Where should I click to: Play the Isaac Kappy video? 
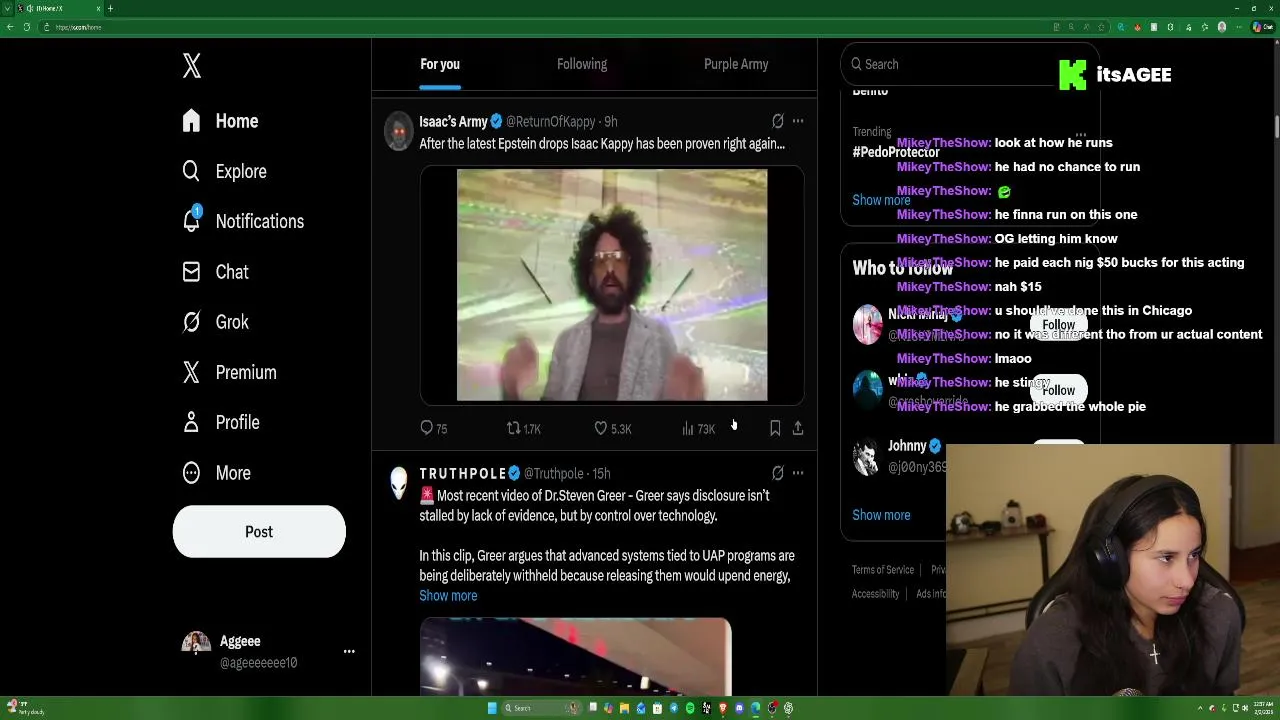612,285
